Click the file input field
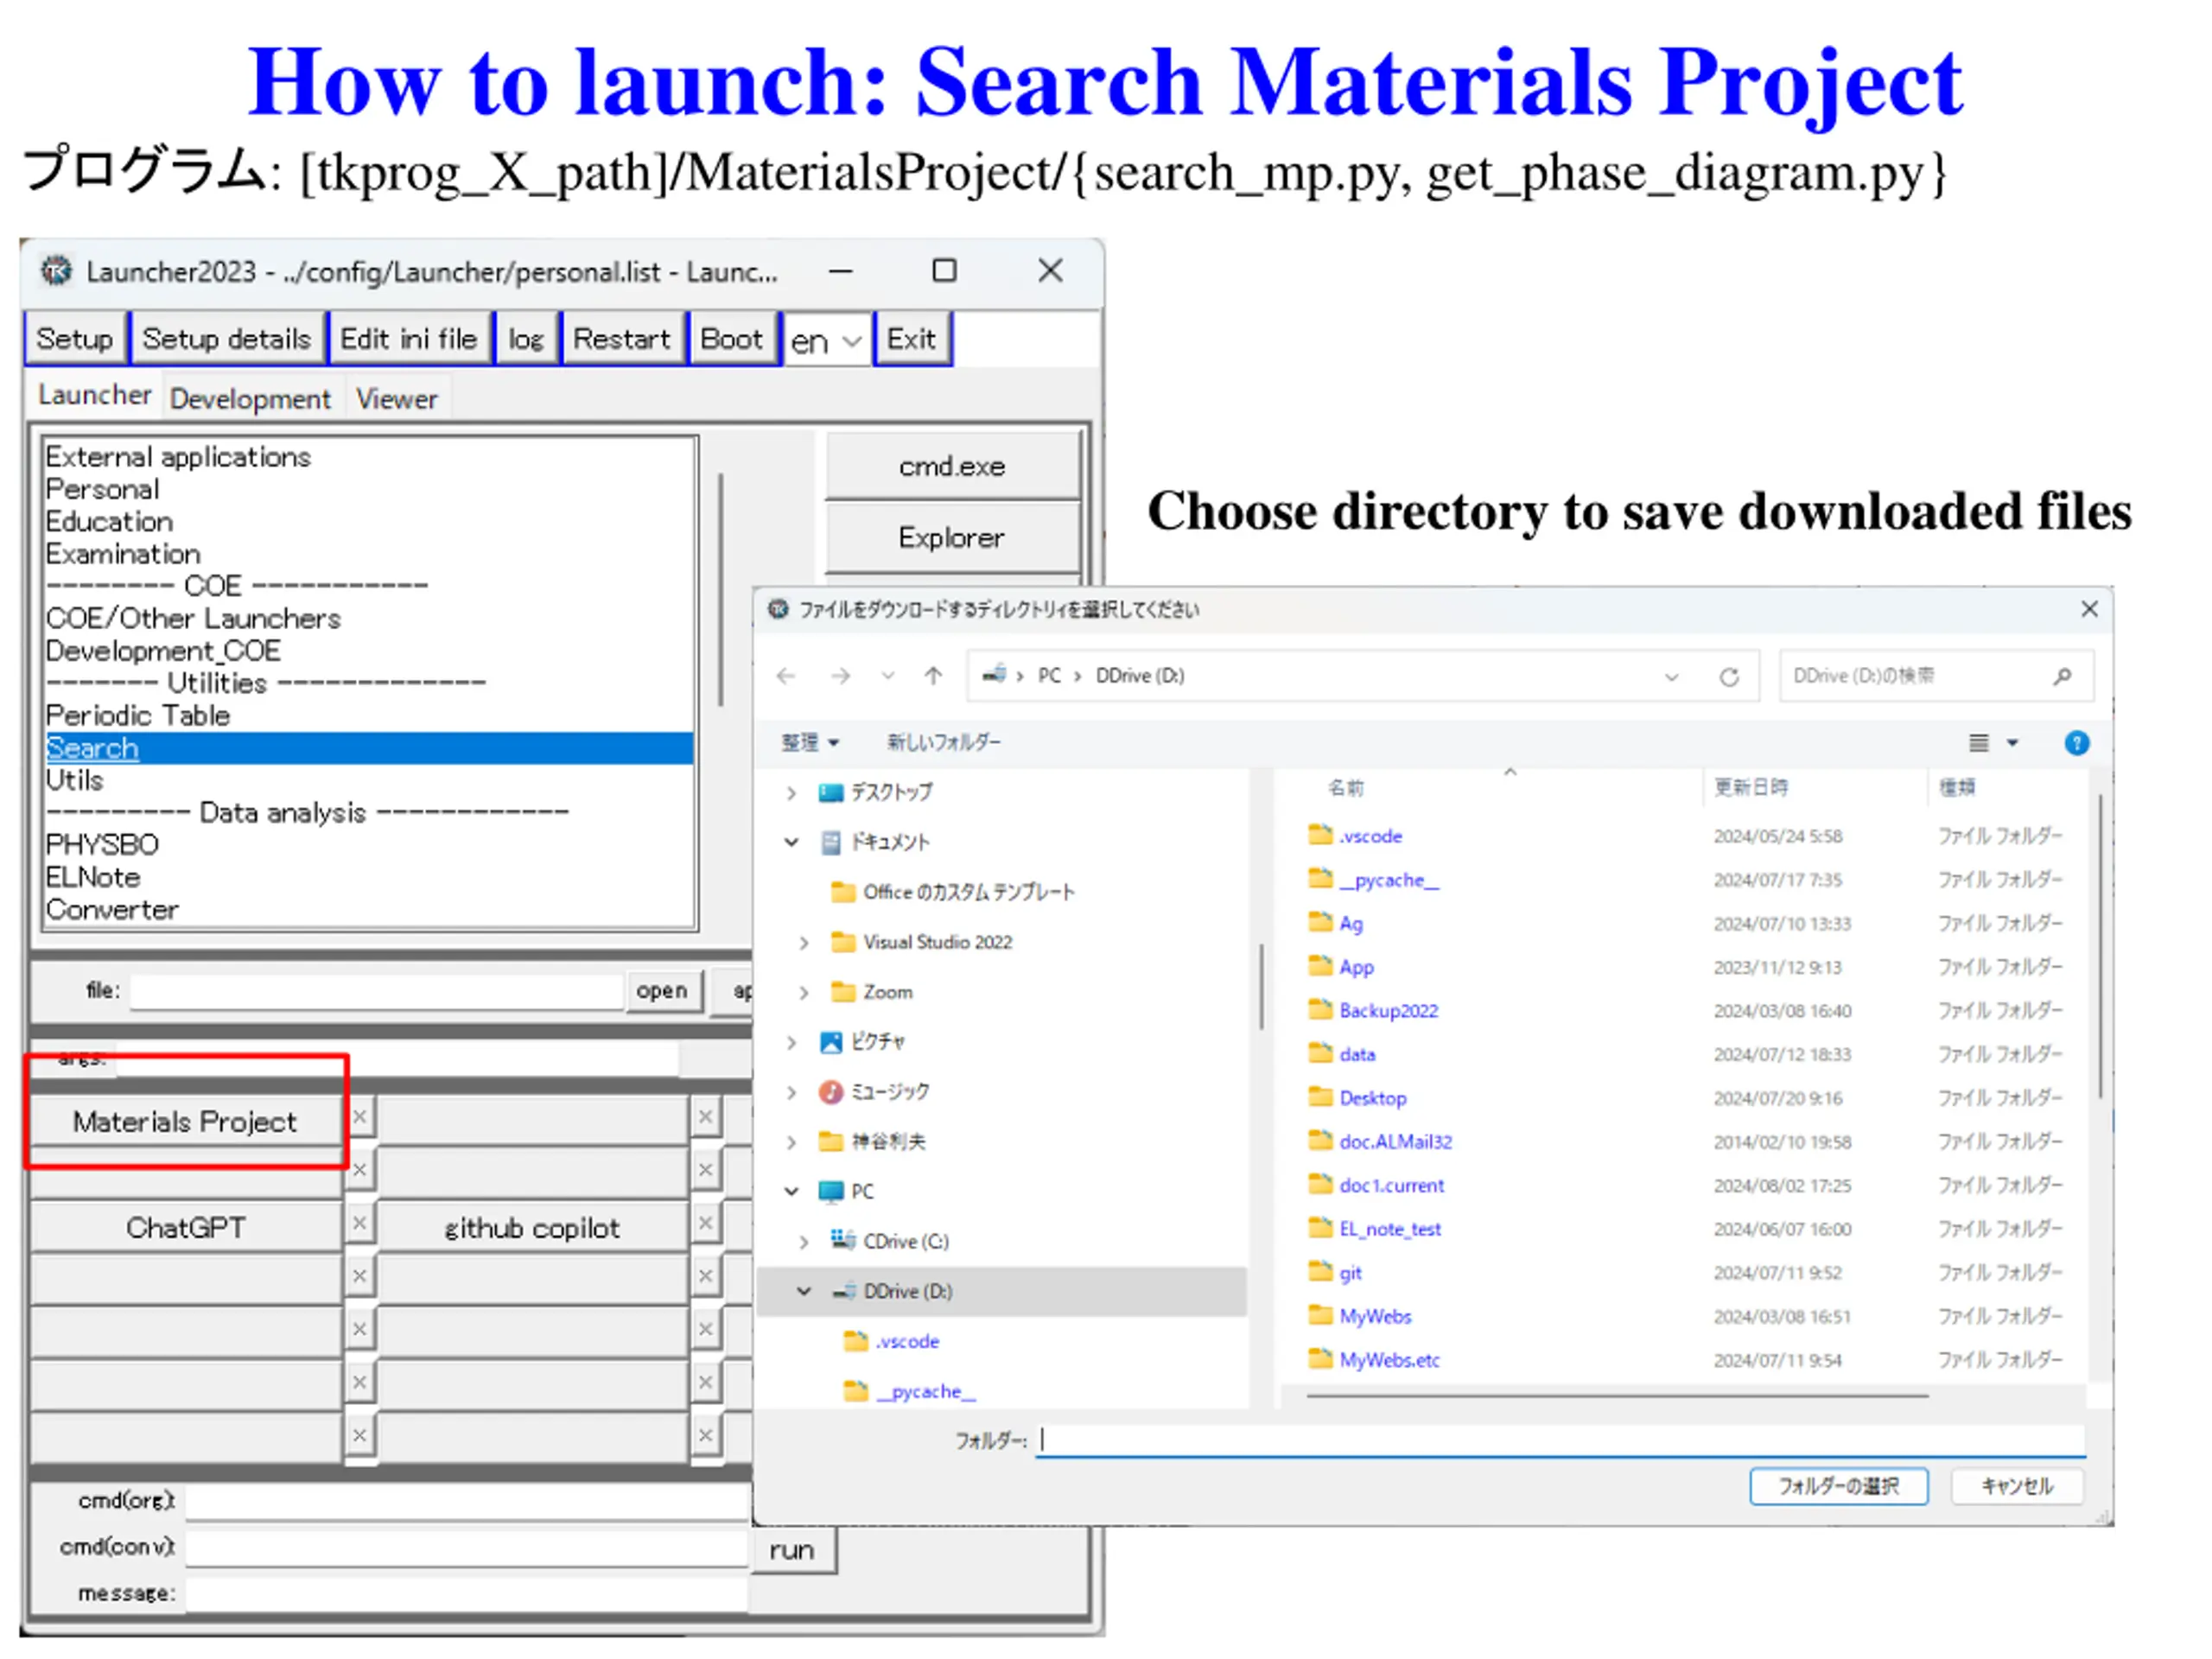The image size is (2212, 1659). [x=376, y=991]
